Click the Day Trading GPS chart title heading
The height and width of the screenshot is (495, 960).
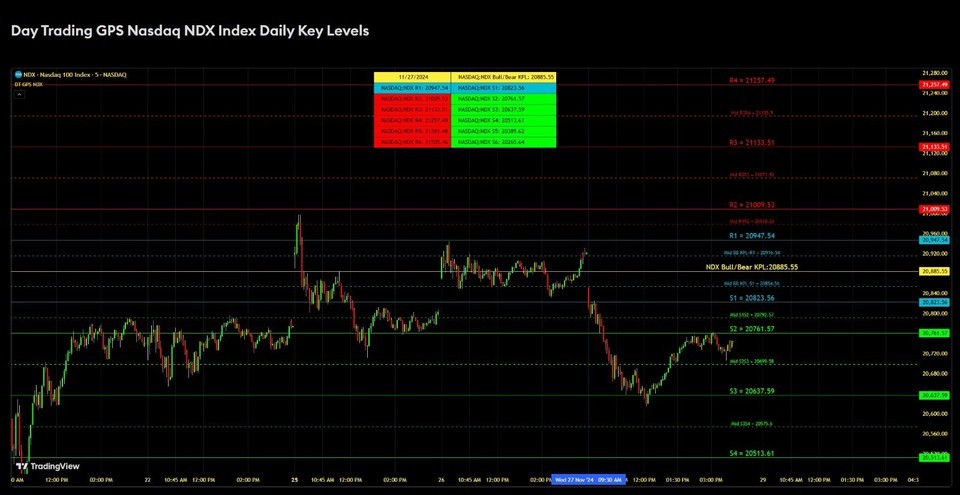pos(190,31)
